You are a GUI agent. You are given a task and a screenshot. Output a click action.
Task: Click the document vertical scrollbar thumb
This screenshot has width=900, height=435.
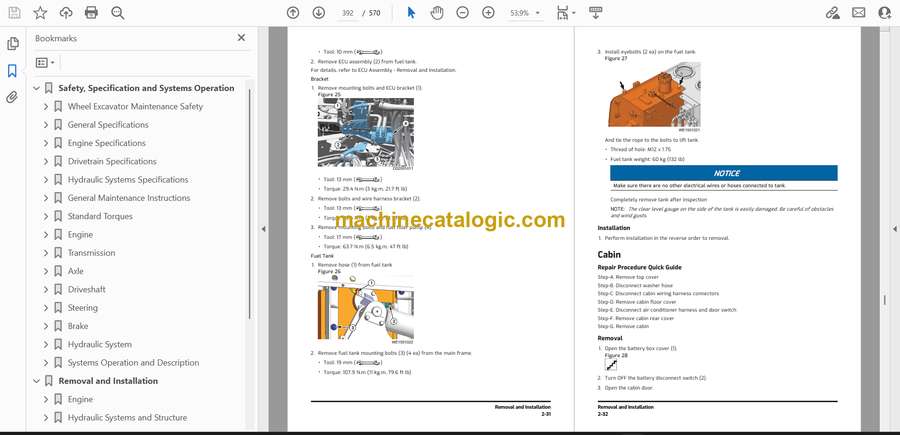pos(885,300)
